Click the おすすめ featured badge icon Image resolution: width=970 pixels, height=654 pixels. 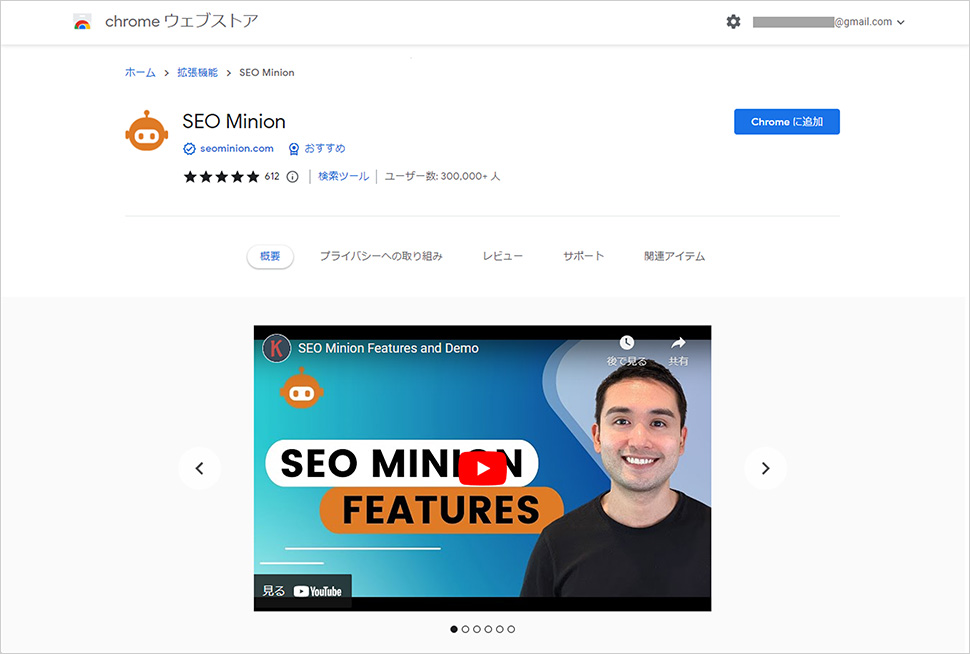pos(294,148)
